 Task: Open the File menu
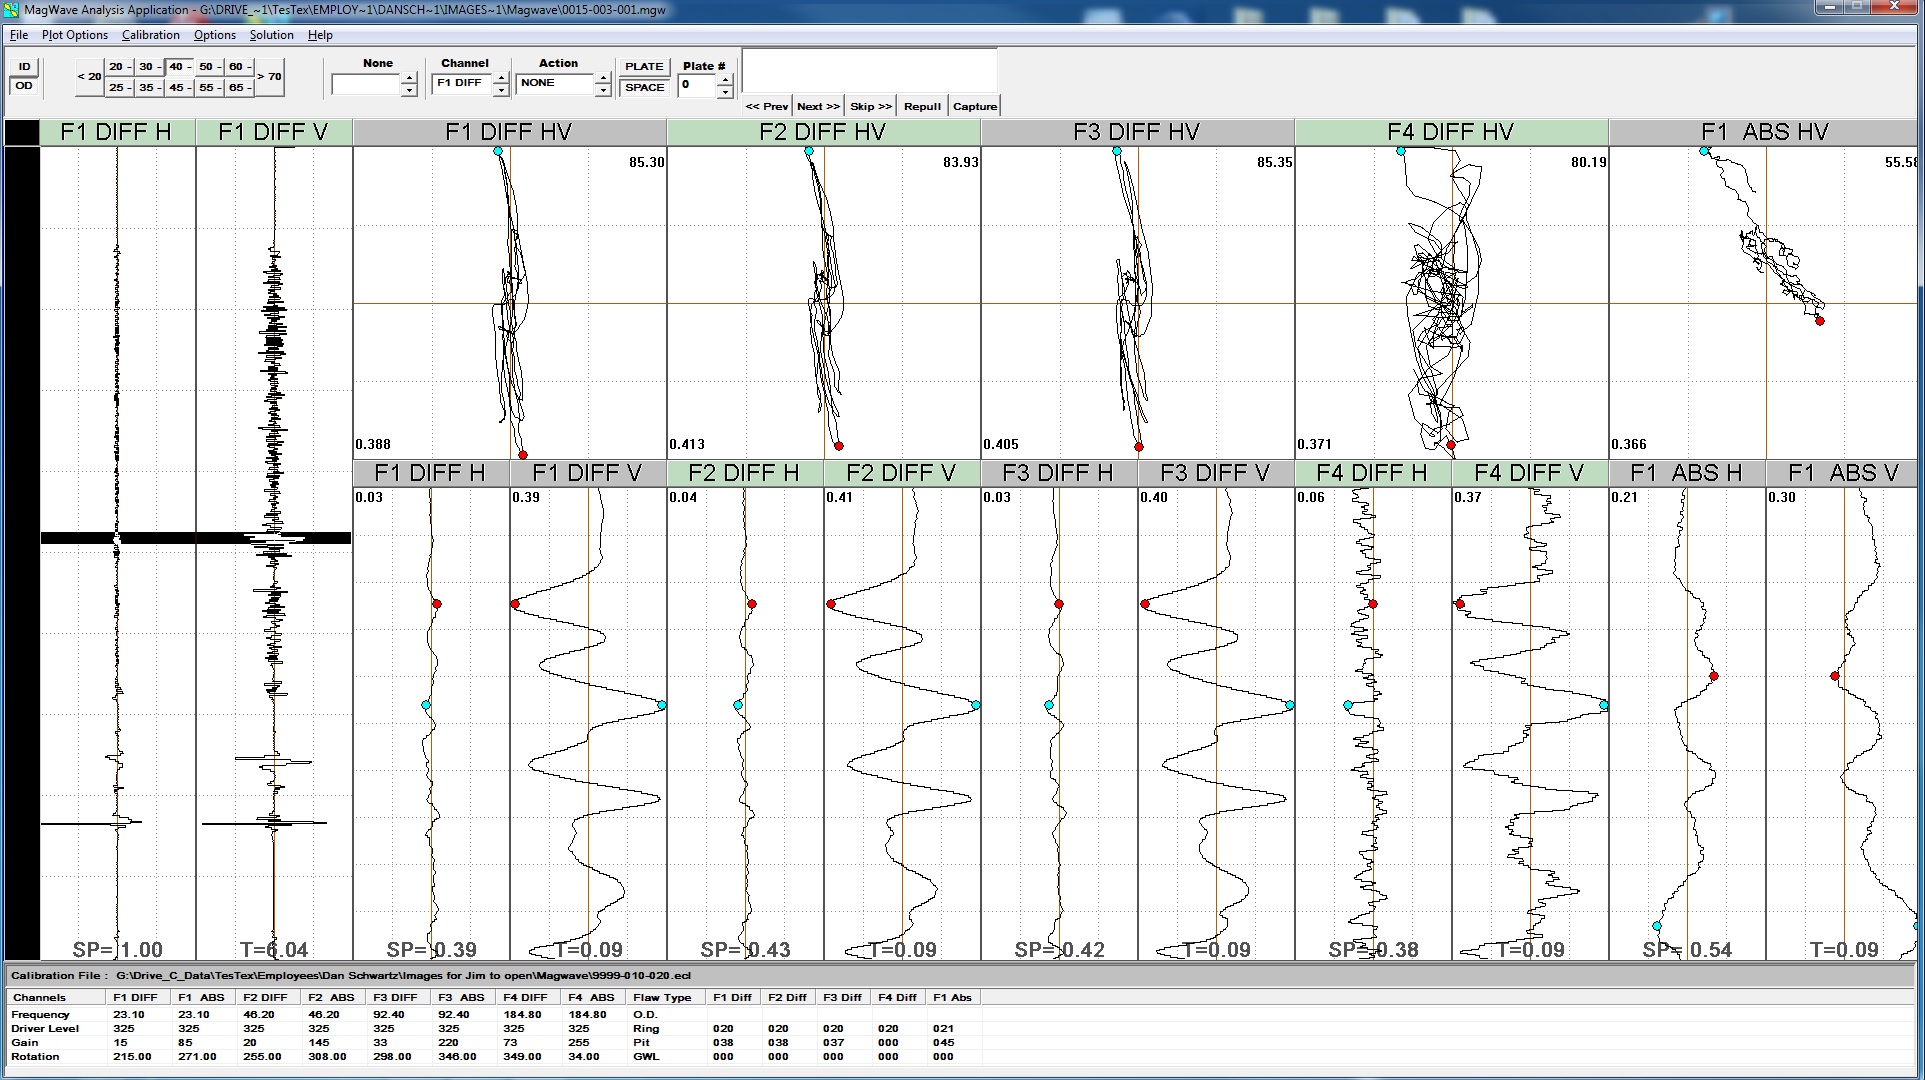pyautogui.click(x=19, y=35)
